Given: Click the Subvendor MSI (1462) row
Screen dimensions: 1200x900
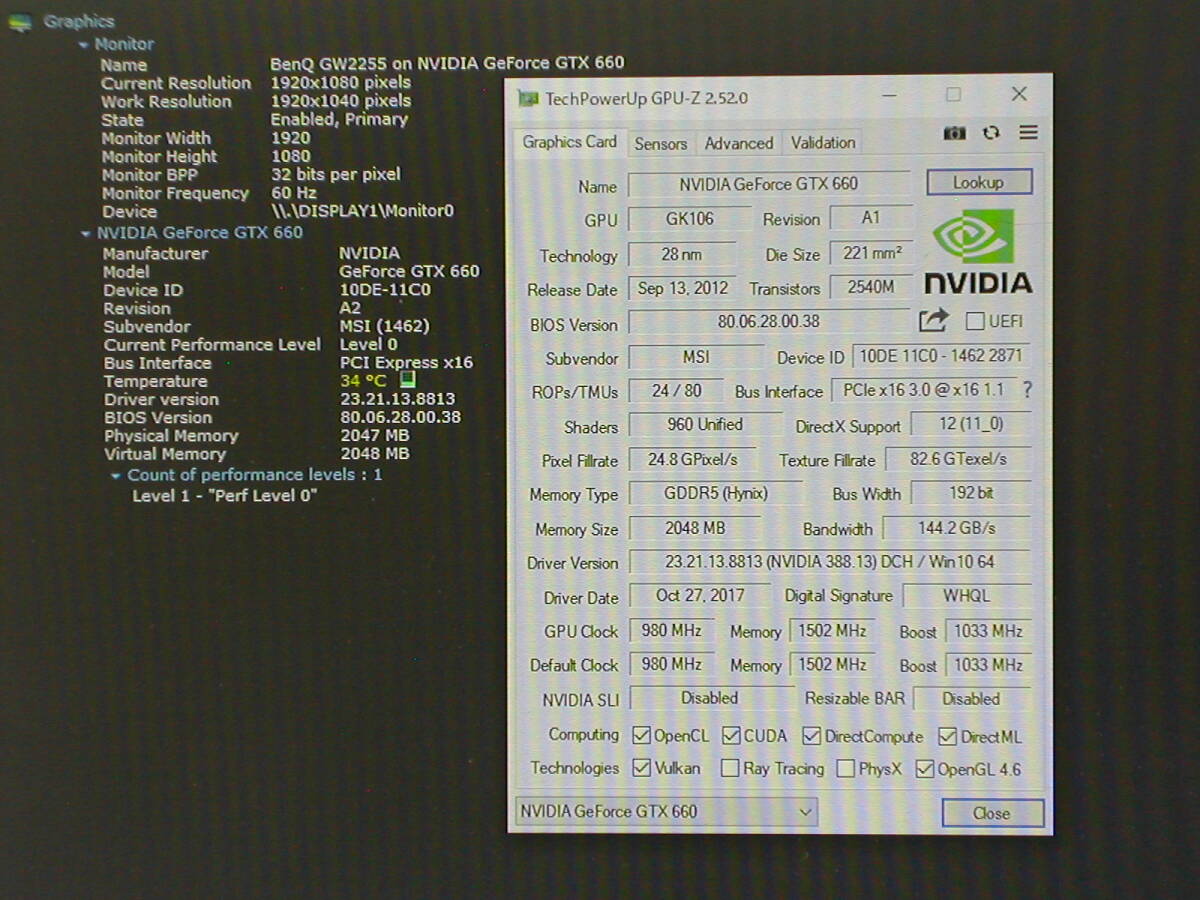Looking at the screenshot, I should pos(266,327).
